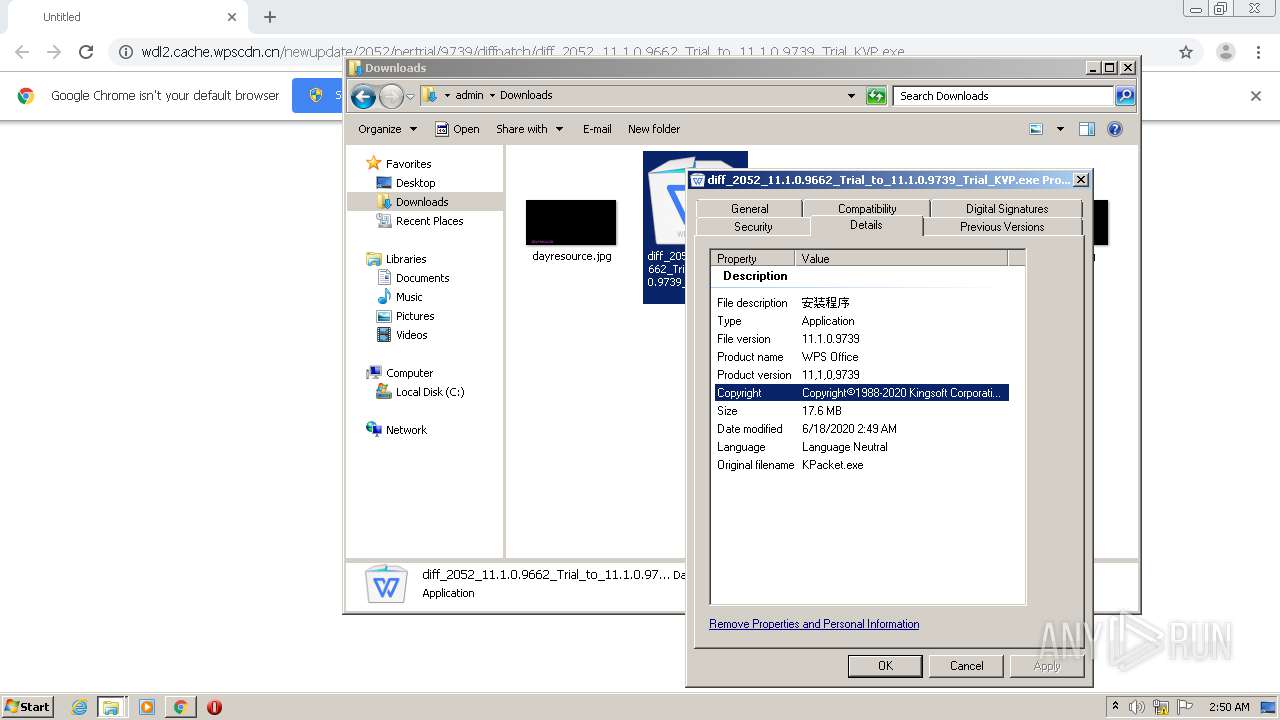
Task: Click the Chrome taskbar icon
Action: tap(180, 707)
